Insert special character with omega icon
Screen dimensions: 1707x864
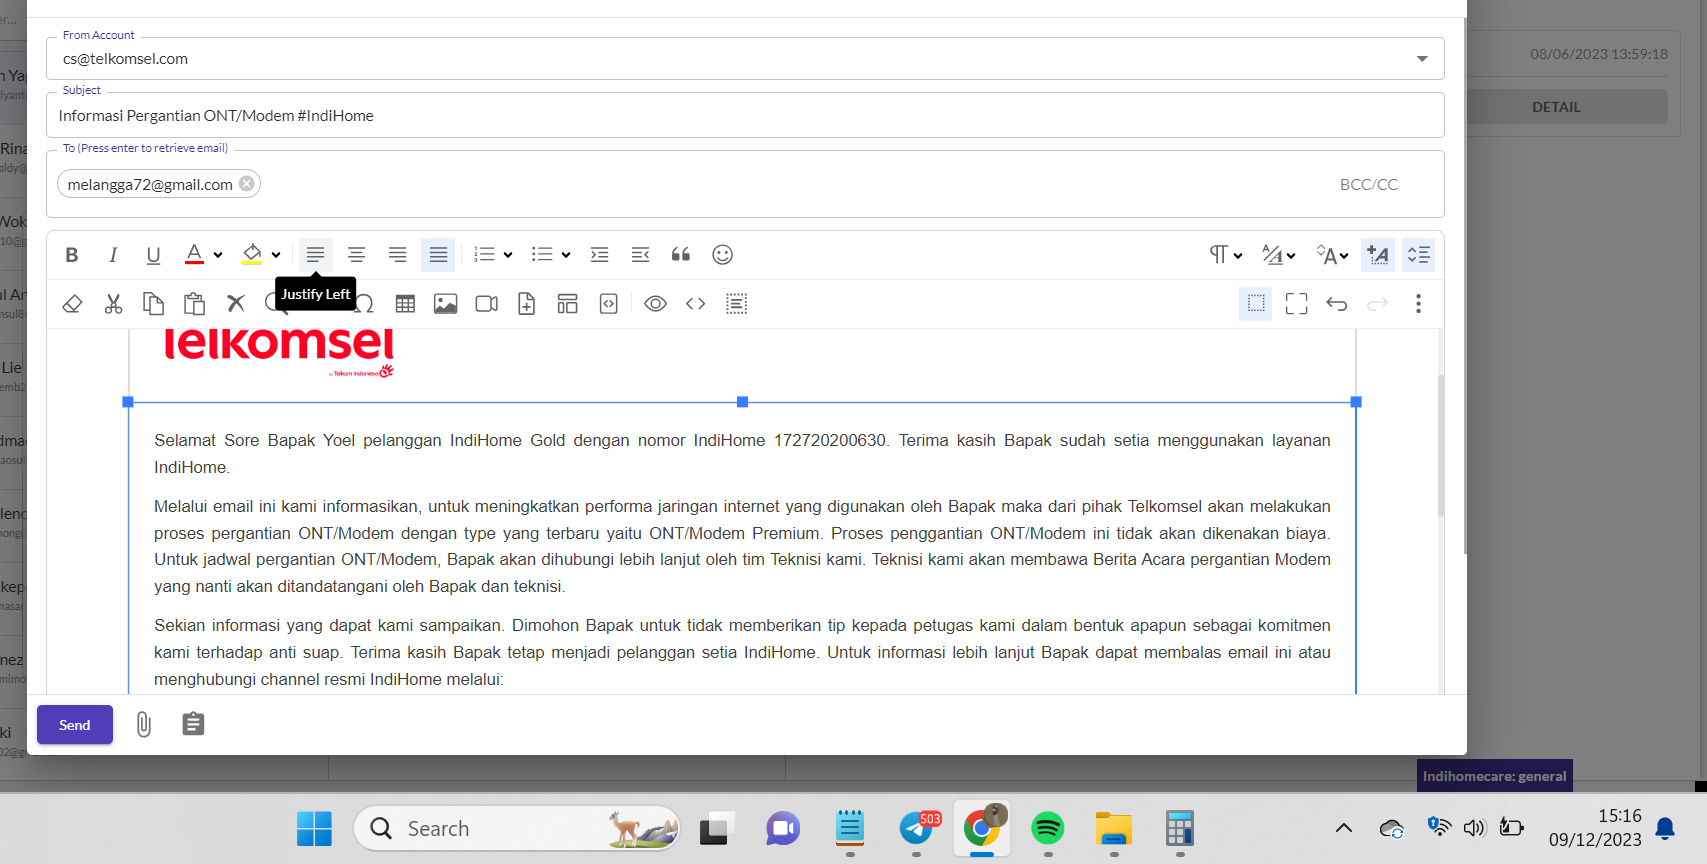[364, 304]
